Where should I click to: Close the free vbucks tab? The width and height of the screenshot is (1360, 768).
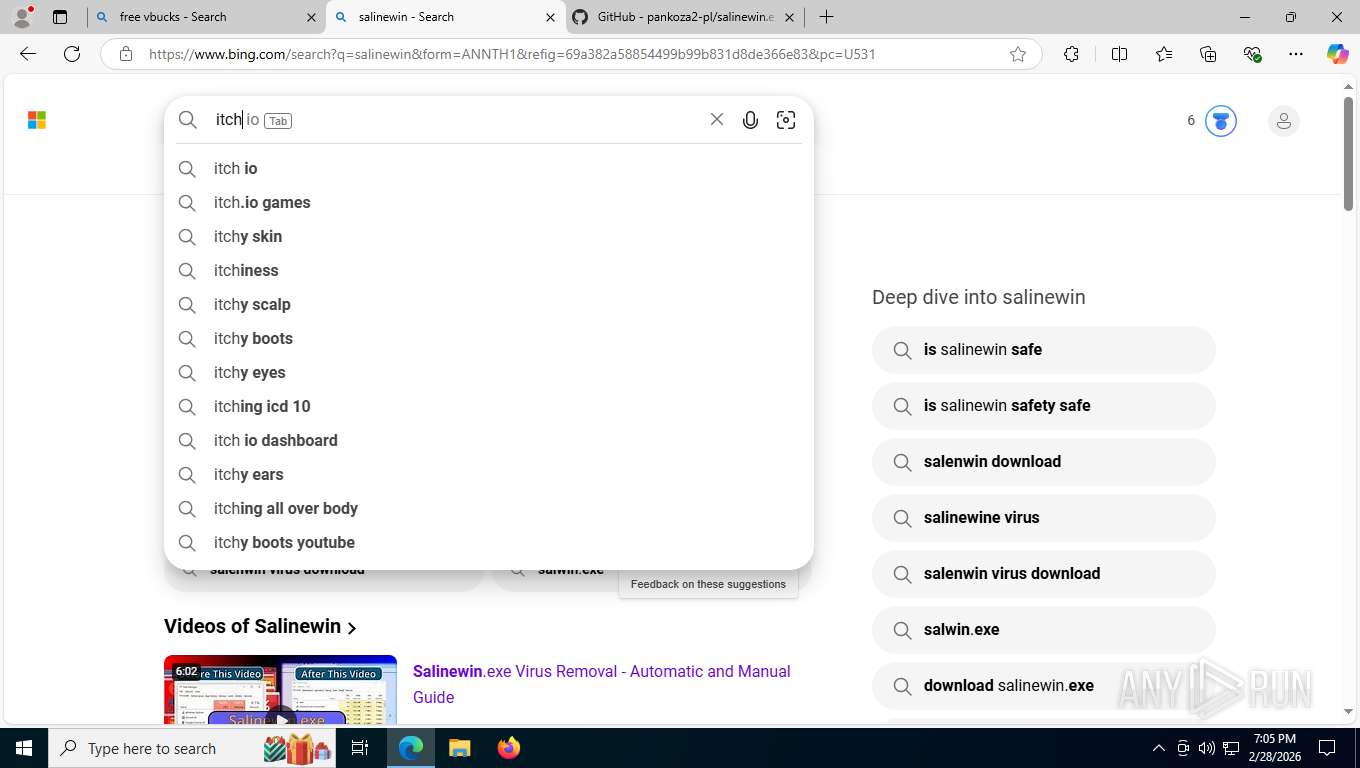311,17
